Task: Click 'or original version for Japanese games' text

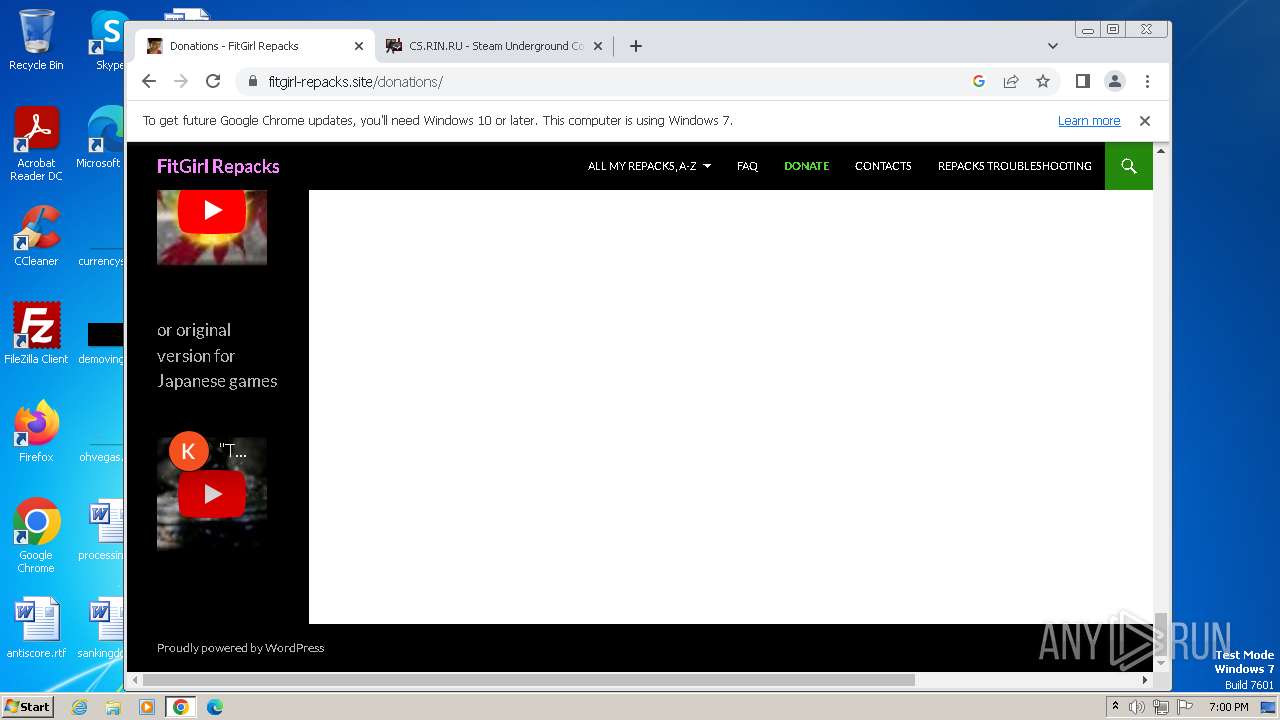Action: [x=217, y=355]
